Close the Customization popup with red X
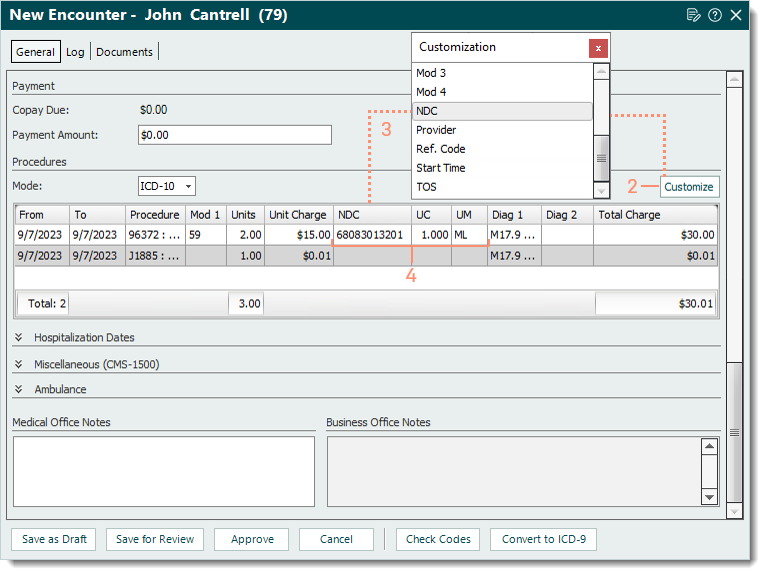 (x=598, y=48)
